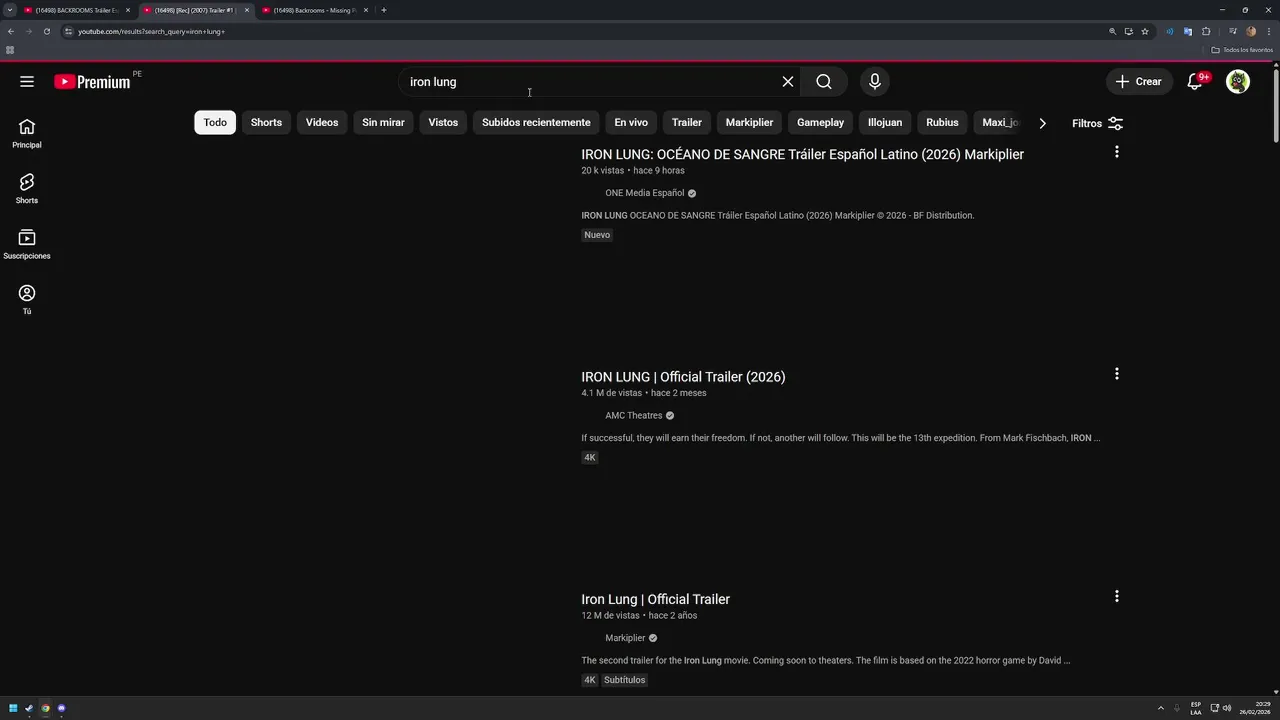Select the Shorts filter chip
This screenshot has height=720, width=1280.
[266, 122]
